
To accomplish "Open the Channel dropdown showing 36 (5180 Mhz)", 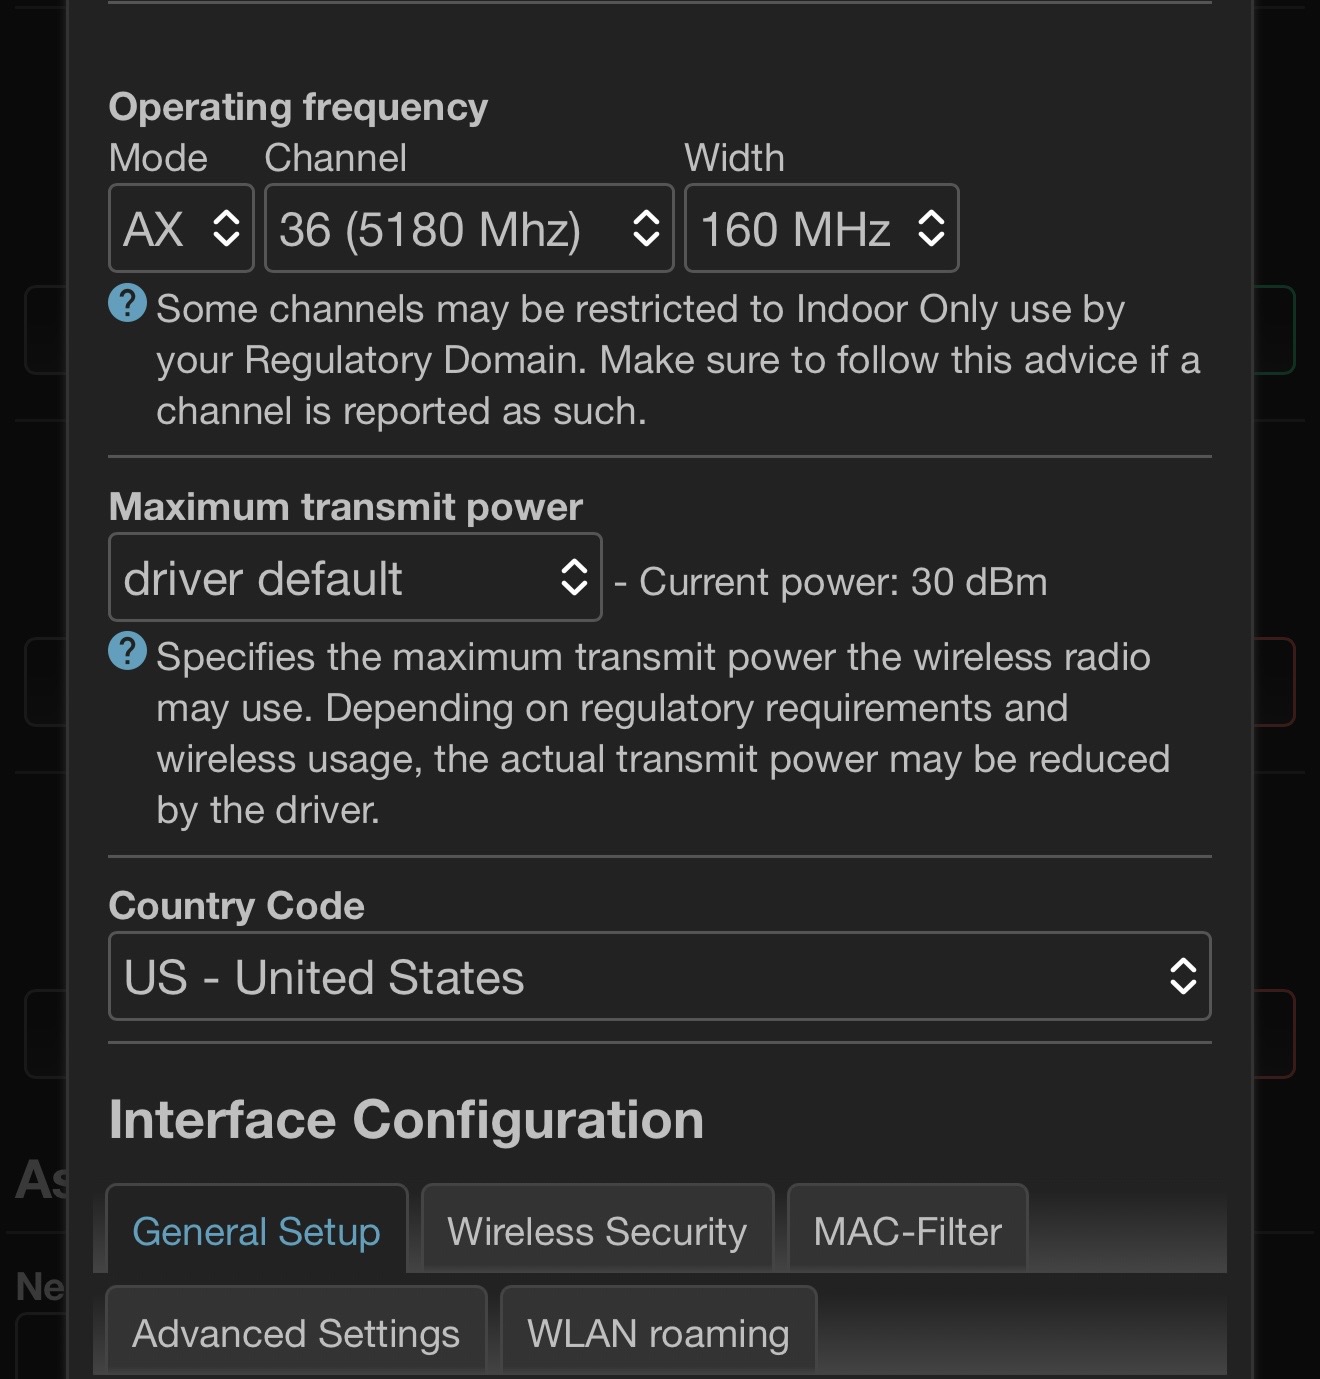I will click(x=469, y=228).
